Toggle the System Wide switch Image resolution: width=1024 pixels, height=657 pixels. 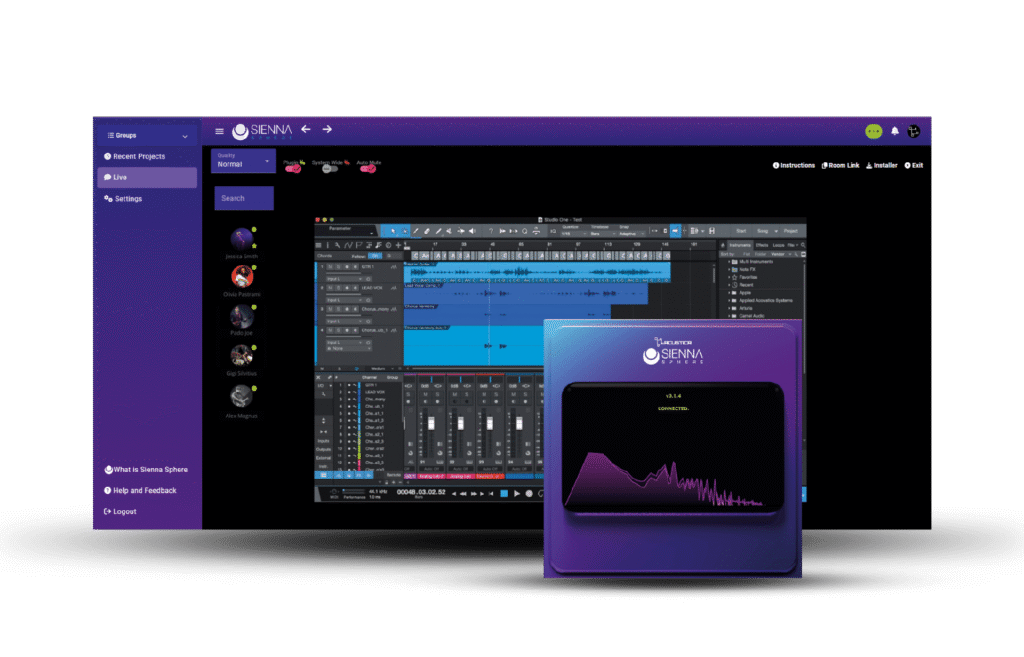(330, 168)
